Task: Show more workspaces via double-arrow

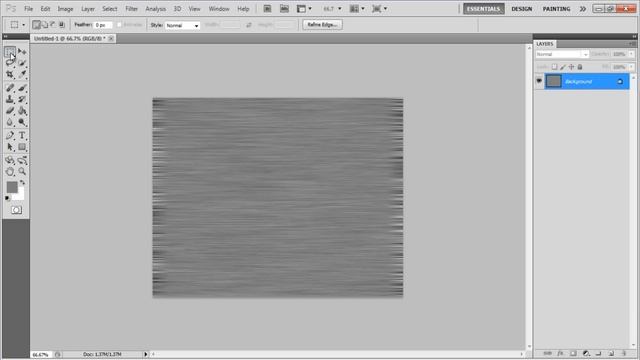Action: pyautogui.click(x=582, y=9)
